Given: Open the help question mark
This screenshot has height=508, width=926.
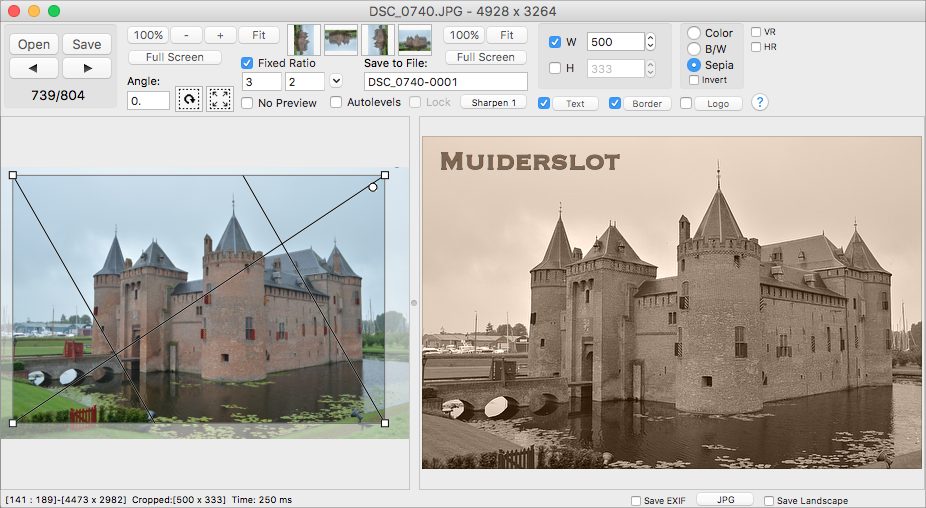Looking at the screenshot, I should coord(759,102).
